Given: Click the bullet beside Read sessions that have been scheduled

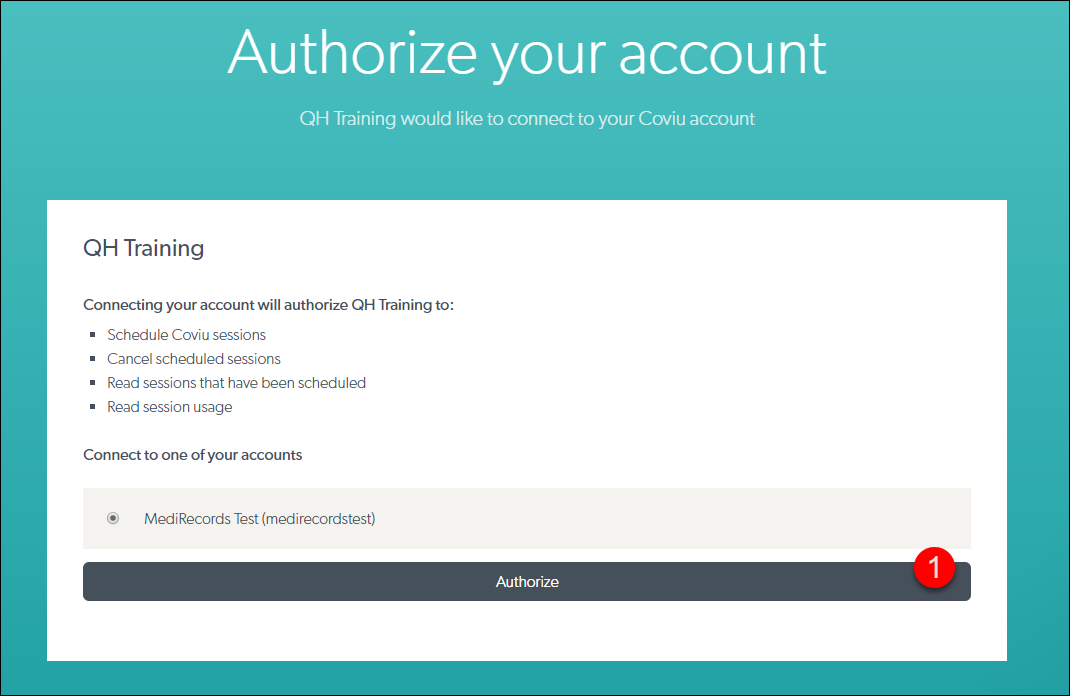Looking at the screenshot, I should point(95,382).
